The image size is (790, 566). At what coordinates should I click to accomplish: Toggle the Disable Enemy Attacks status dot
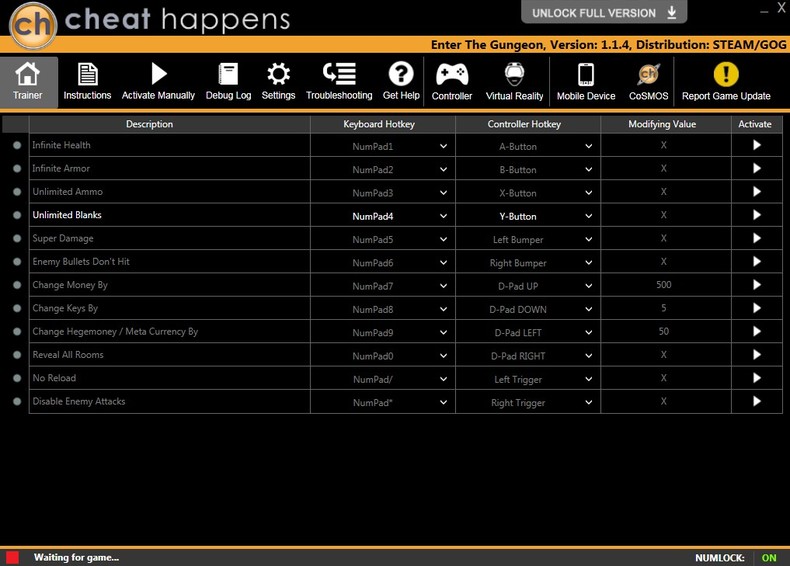click(17, 402)
